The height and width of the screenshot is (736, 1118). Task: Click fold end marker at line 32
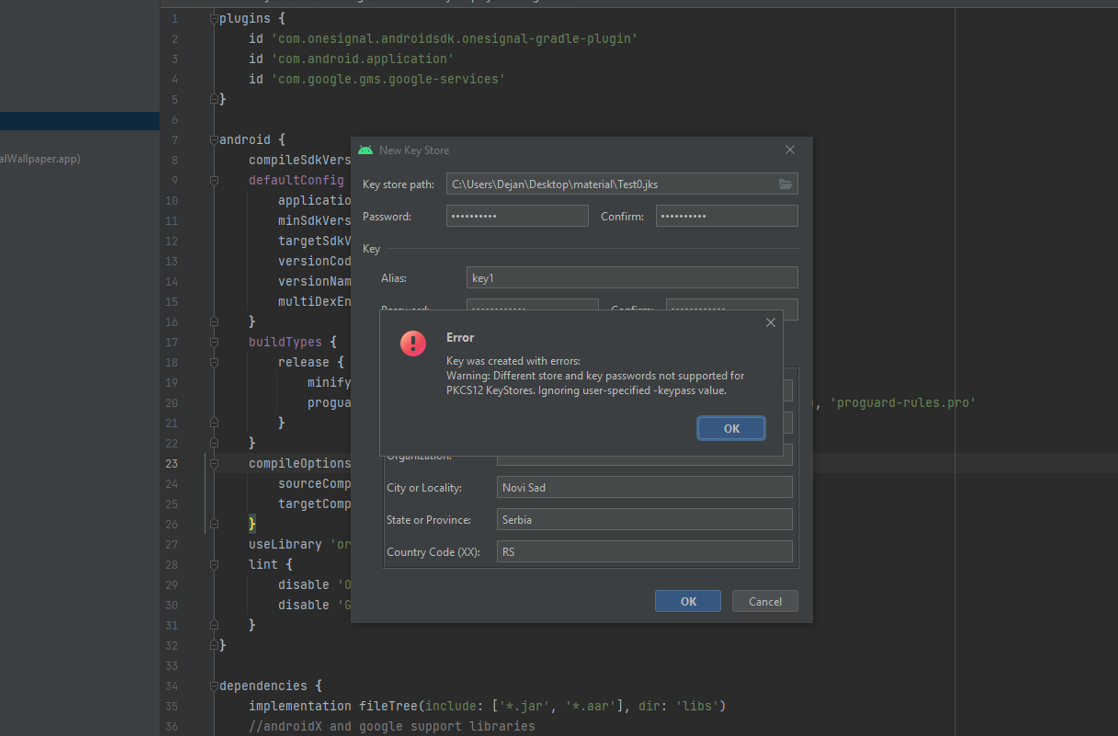[214, 645]
